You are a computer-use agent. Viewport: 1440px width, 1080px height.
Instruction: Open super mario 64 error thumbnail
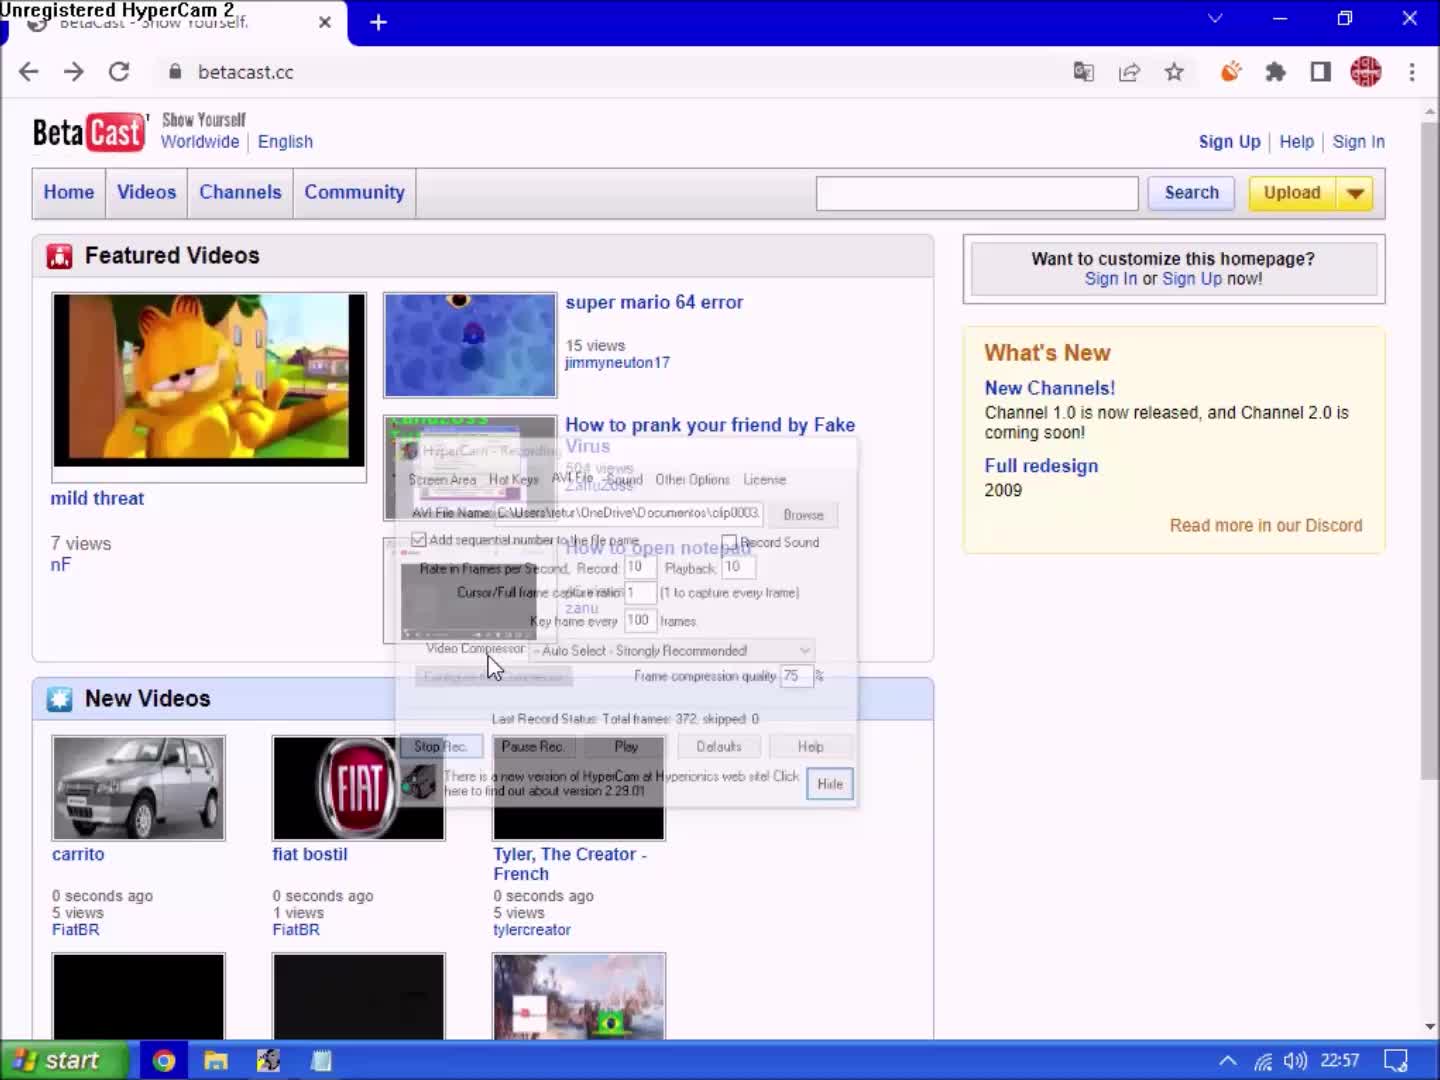[x=470, y=345]
